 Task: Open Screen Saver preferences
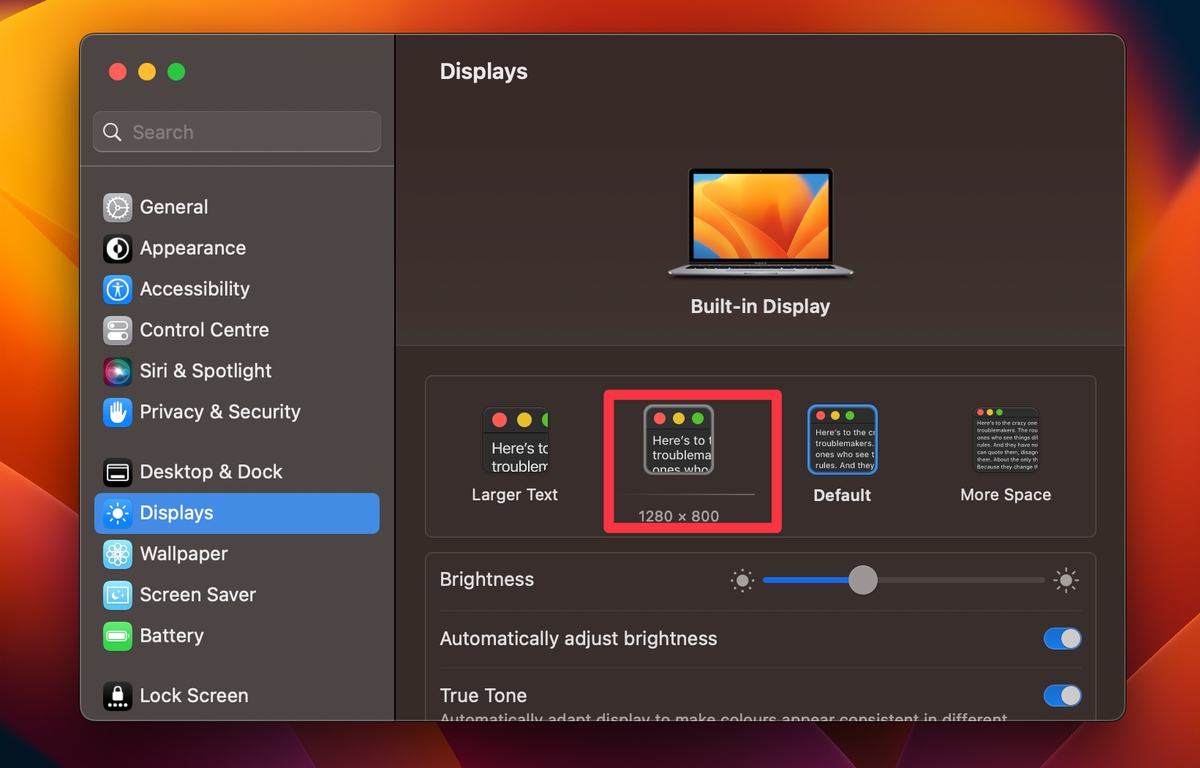(x=195, y=595)
